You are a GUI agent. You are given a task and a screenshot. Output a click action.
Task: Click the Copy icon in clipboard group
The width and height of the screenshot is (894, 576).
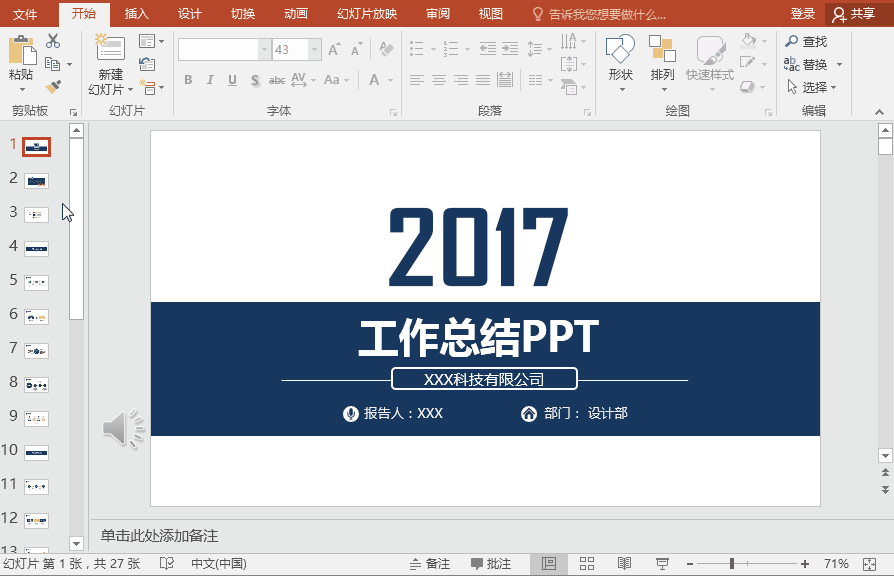(x=52, y=64)
